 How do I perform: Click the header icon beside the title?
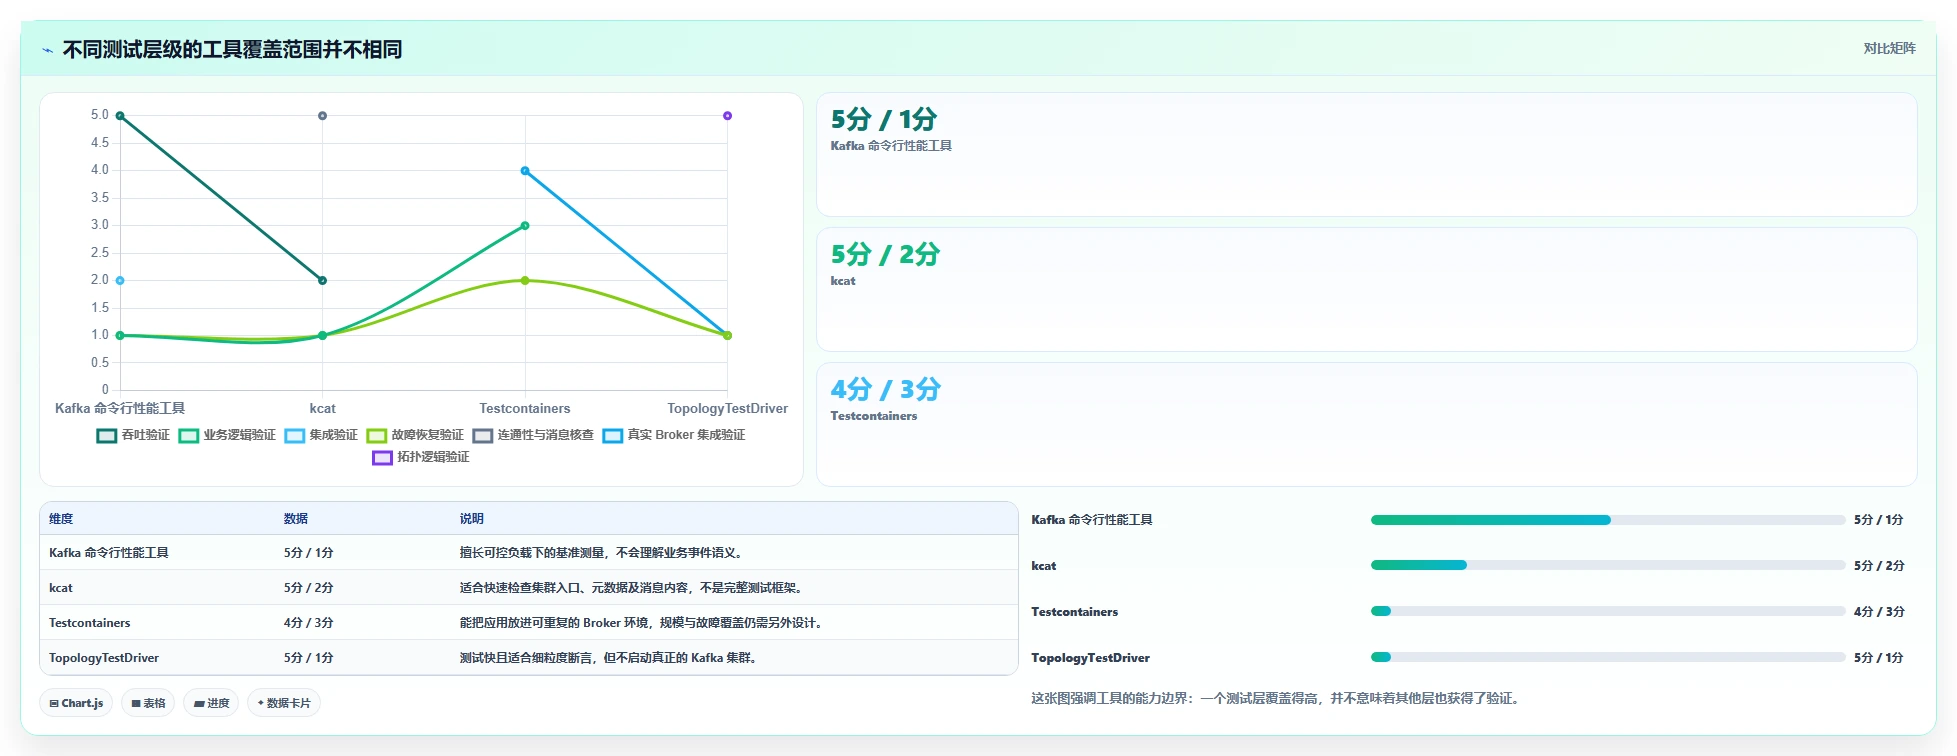tap(47, 50)
